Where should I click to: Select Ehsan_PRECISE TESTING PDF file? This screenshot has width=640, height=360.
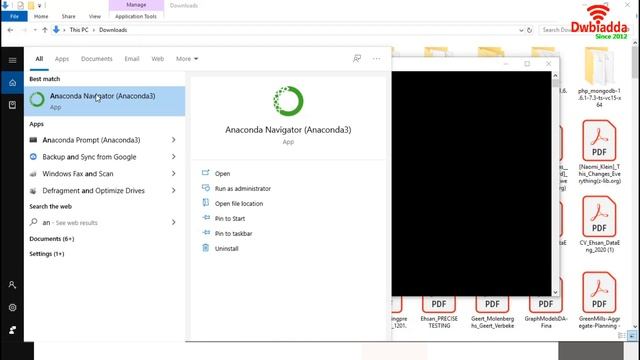[439, 312]
